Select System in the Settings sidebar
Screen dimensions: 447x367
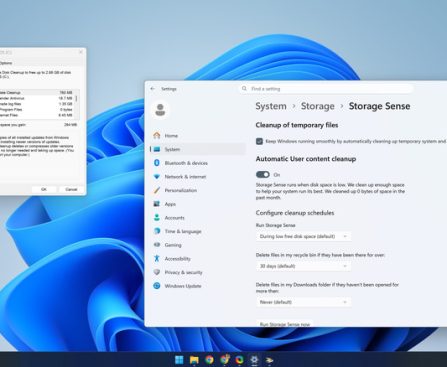[x=198, y=149]
